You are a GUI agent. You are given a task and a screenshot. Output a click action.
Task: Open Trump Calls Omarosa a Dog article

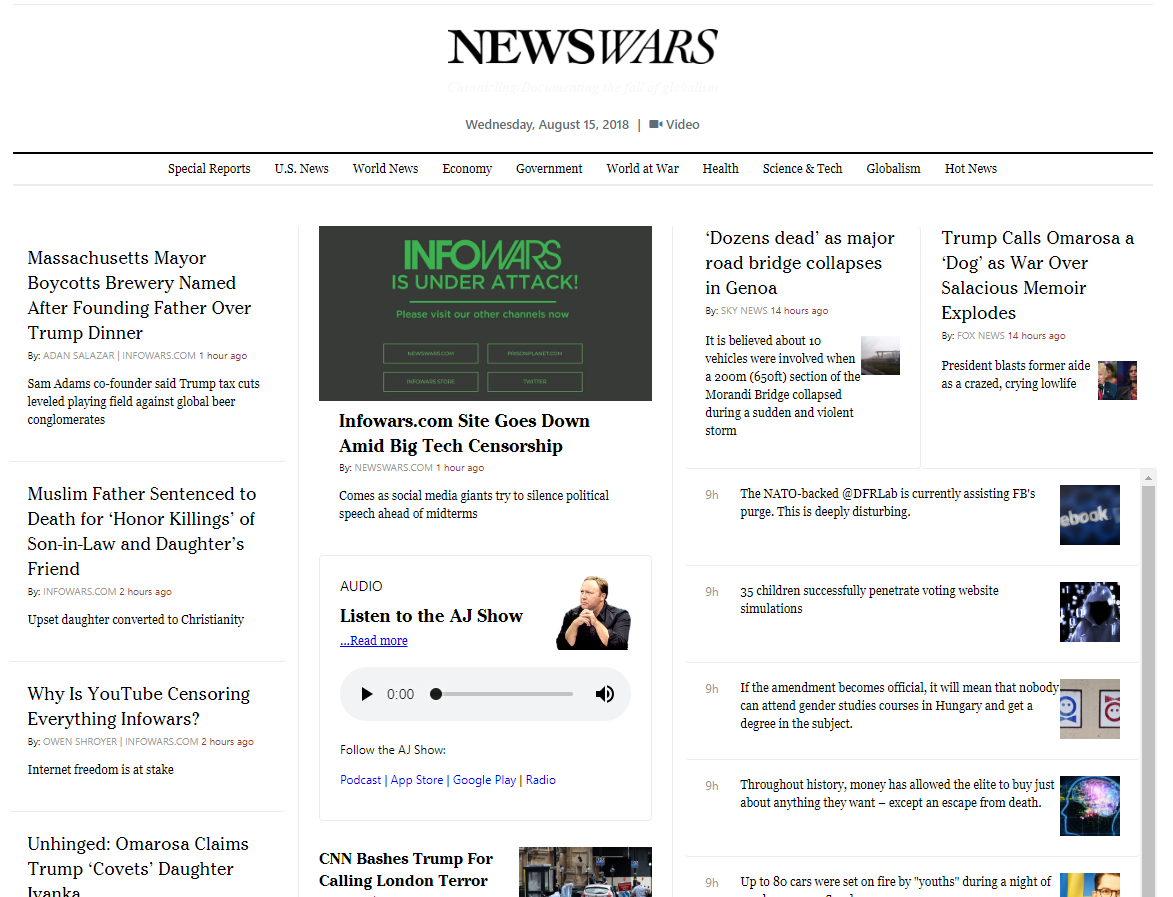pyautogui.click(x=1037, y=275)
